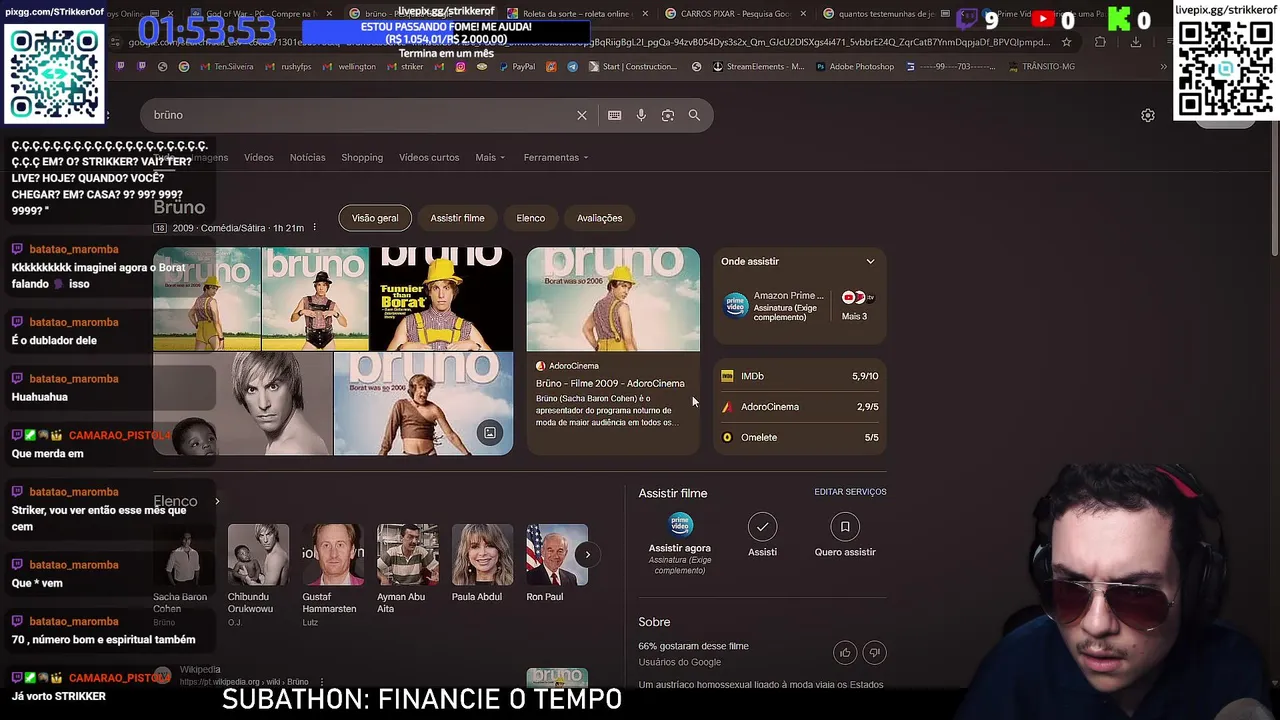Expand the Elenco section arrow
The width and height of the screenshot is (1280, 720).
click(217, 502)
